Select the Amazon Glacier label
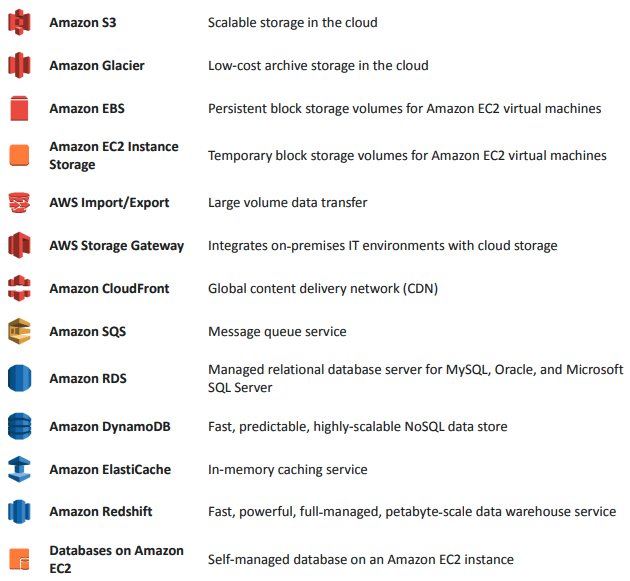Image resolution: width=630 pixels, height=581 pixels. tap(97, 65)
